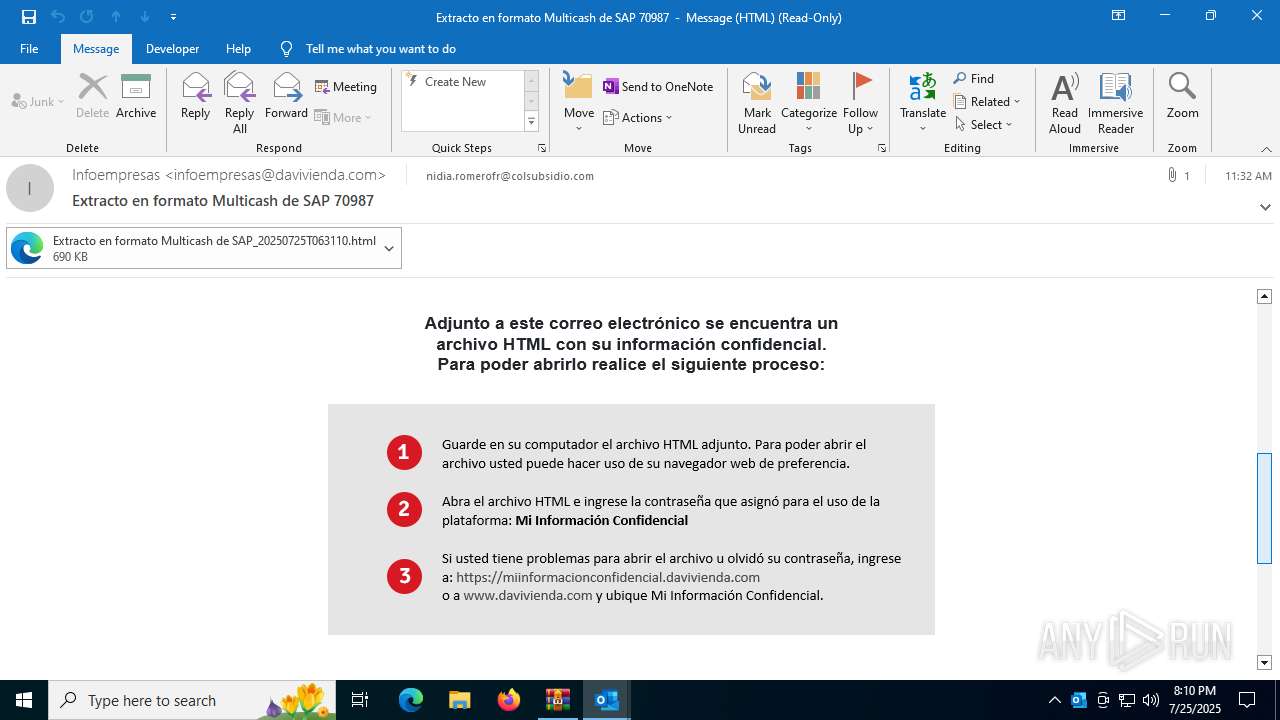Viewport: 1280px width, 720px height.
Task: Switch to Outlook on the taskbar
Action: click(606, 700)
